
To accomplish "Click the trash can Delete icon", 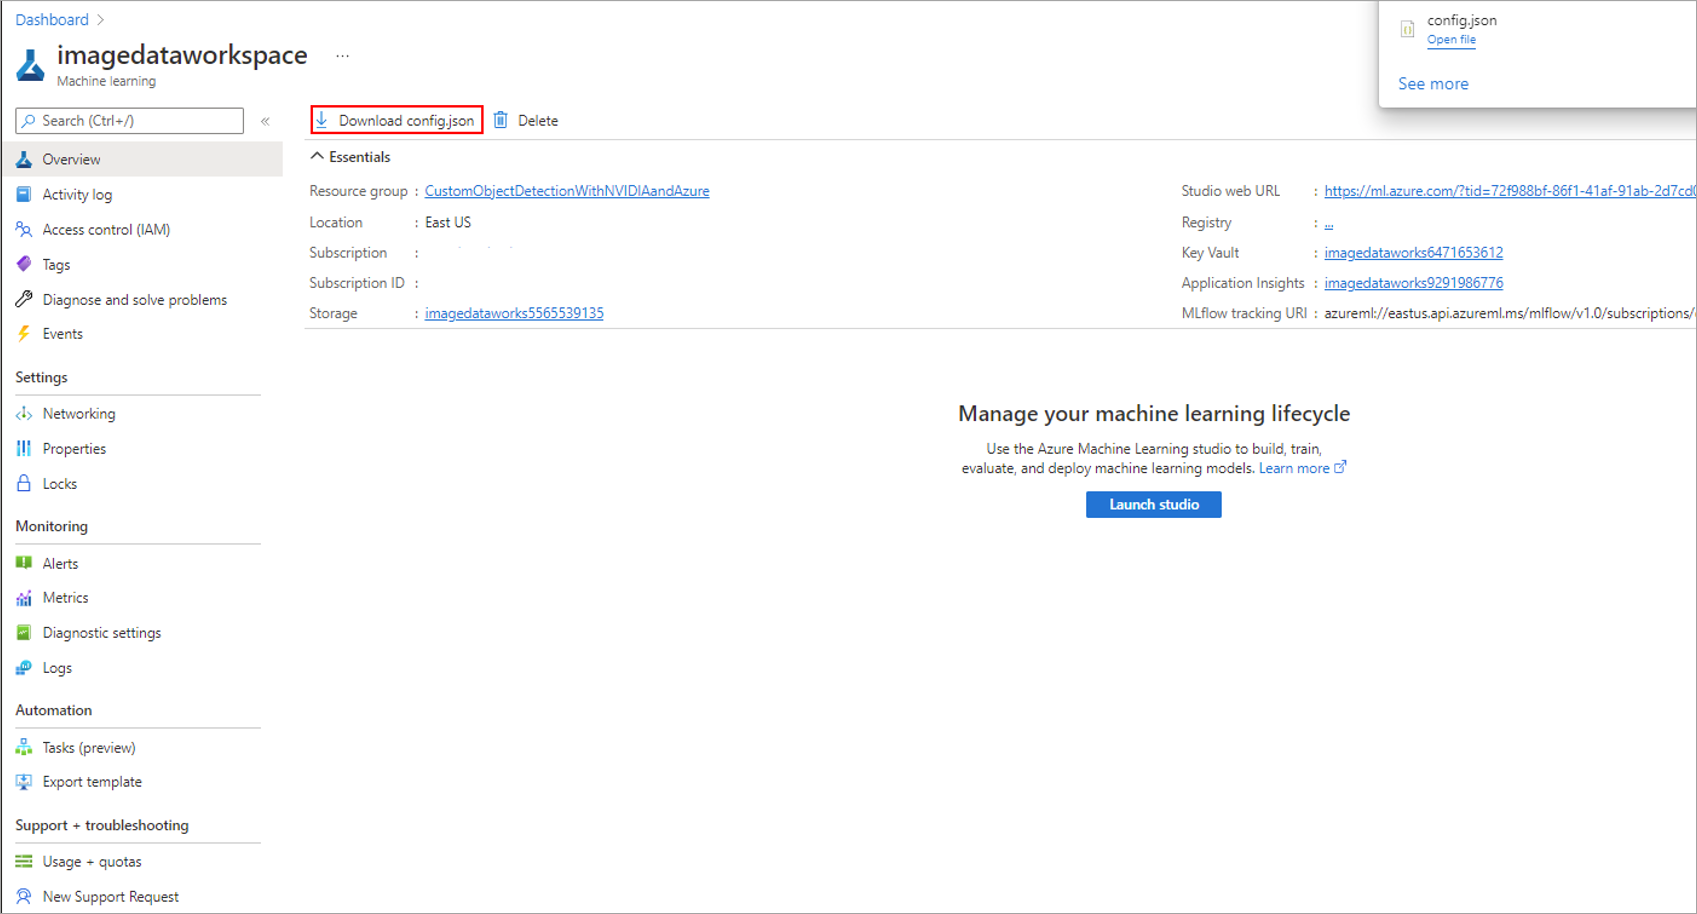I will pos(501,120).
